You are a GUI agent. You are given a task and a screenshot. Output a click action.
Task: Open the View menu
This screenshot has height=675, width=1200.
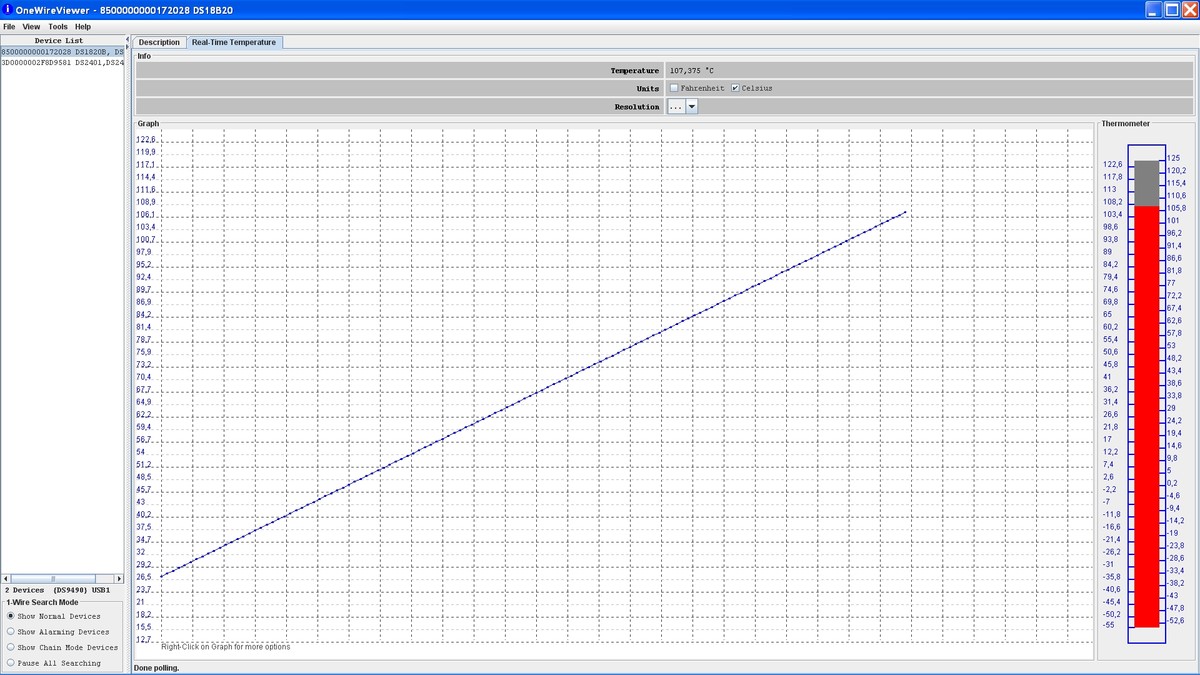point(32,26)
